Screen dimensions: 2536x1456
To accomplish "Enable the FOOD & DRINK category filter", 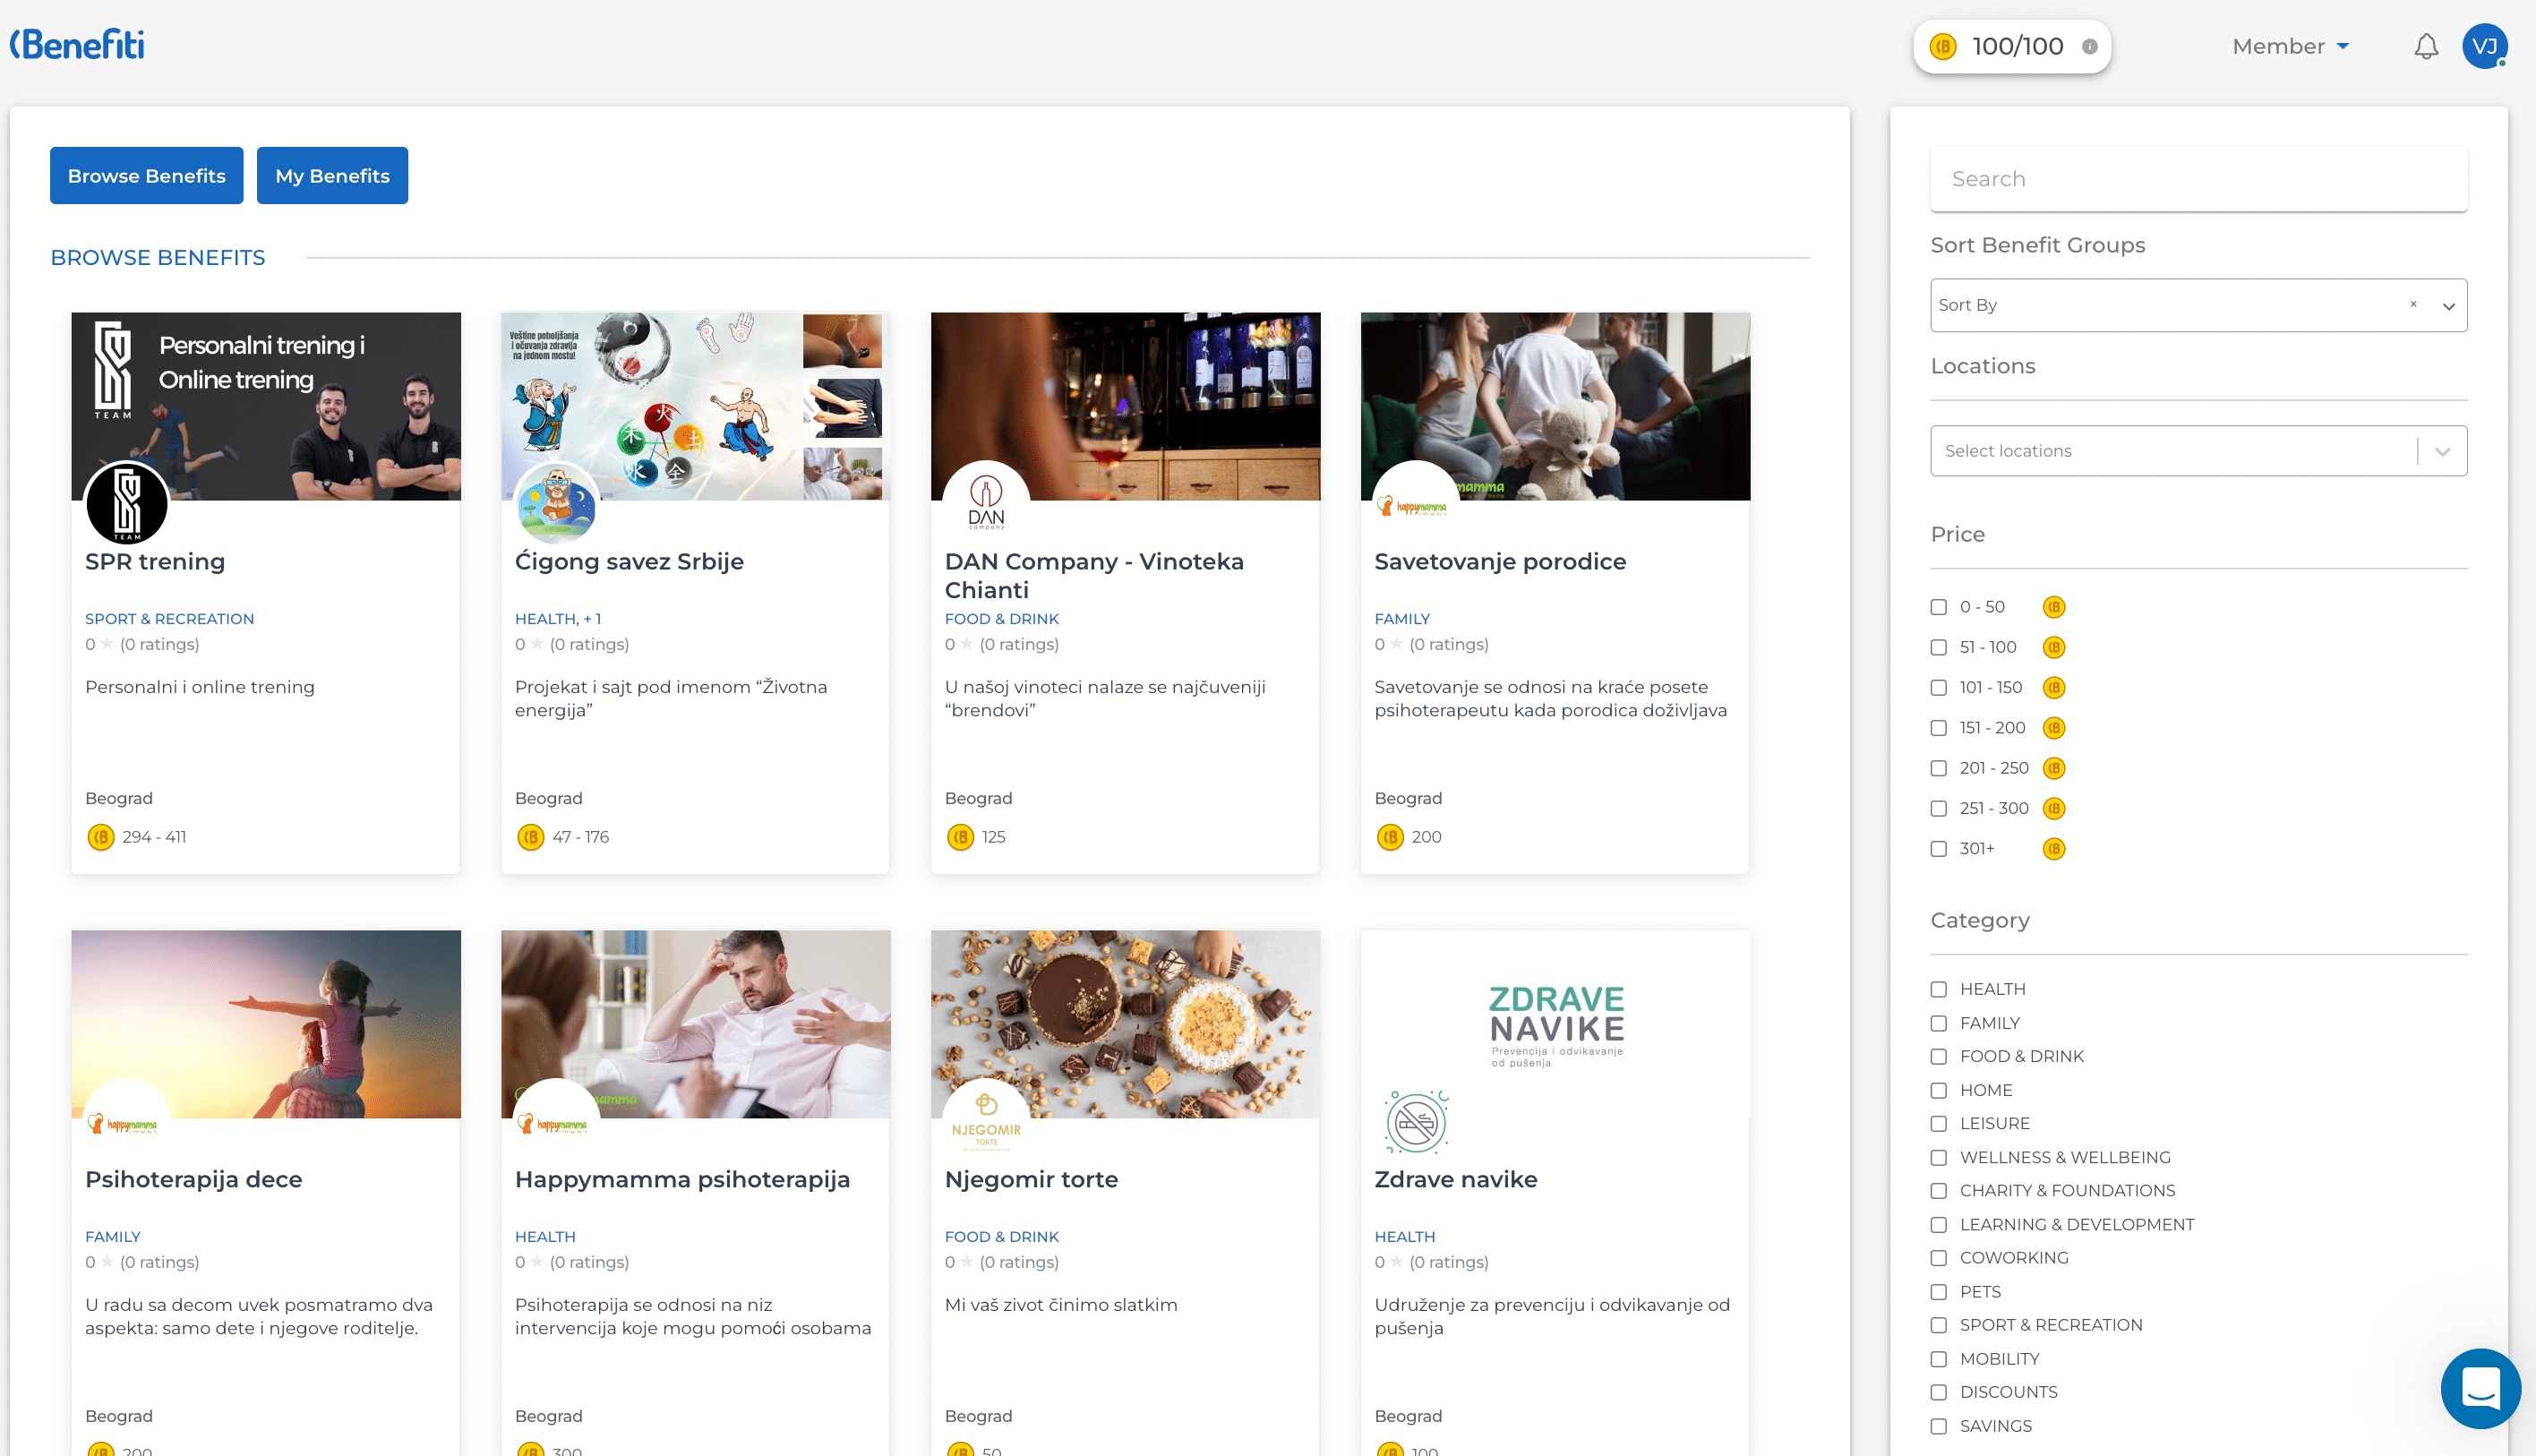I will (1939, 1057).
